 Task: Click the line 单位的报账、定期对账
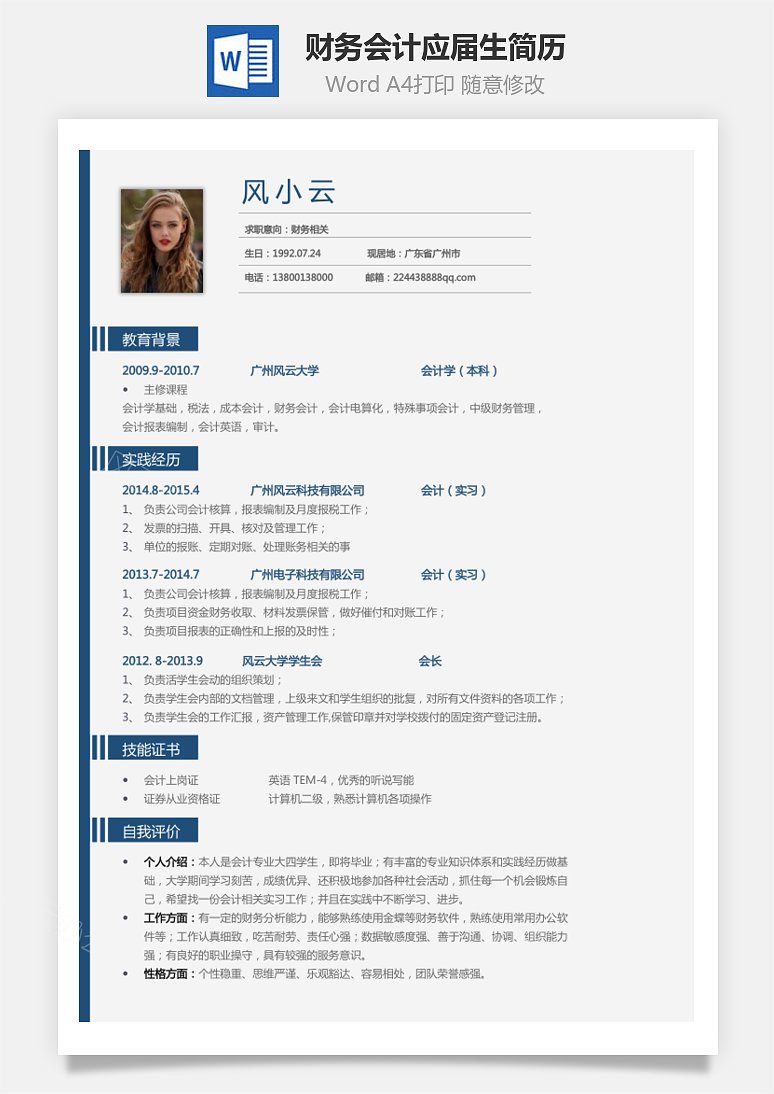(x=247, y=547)
